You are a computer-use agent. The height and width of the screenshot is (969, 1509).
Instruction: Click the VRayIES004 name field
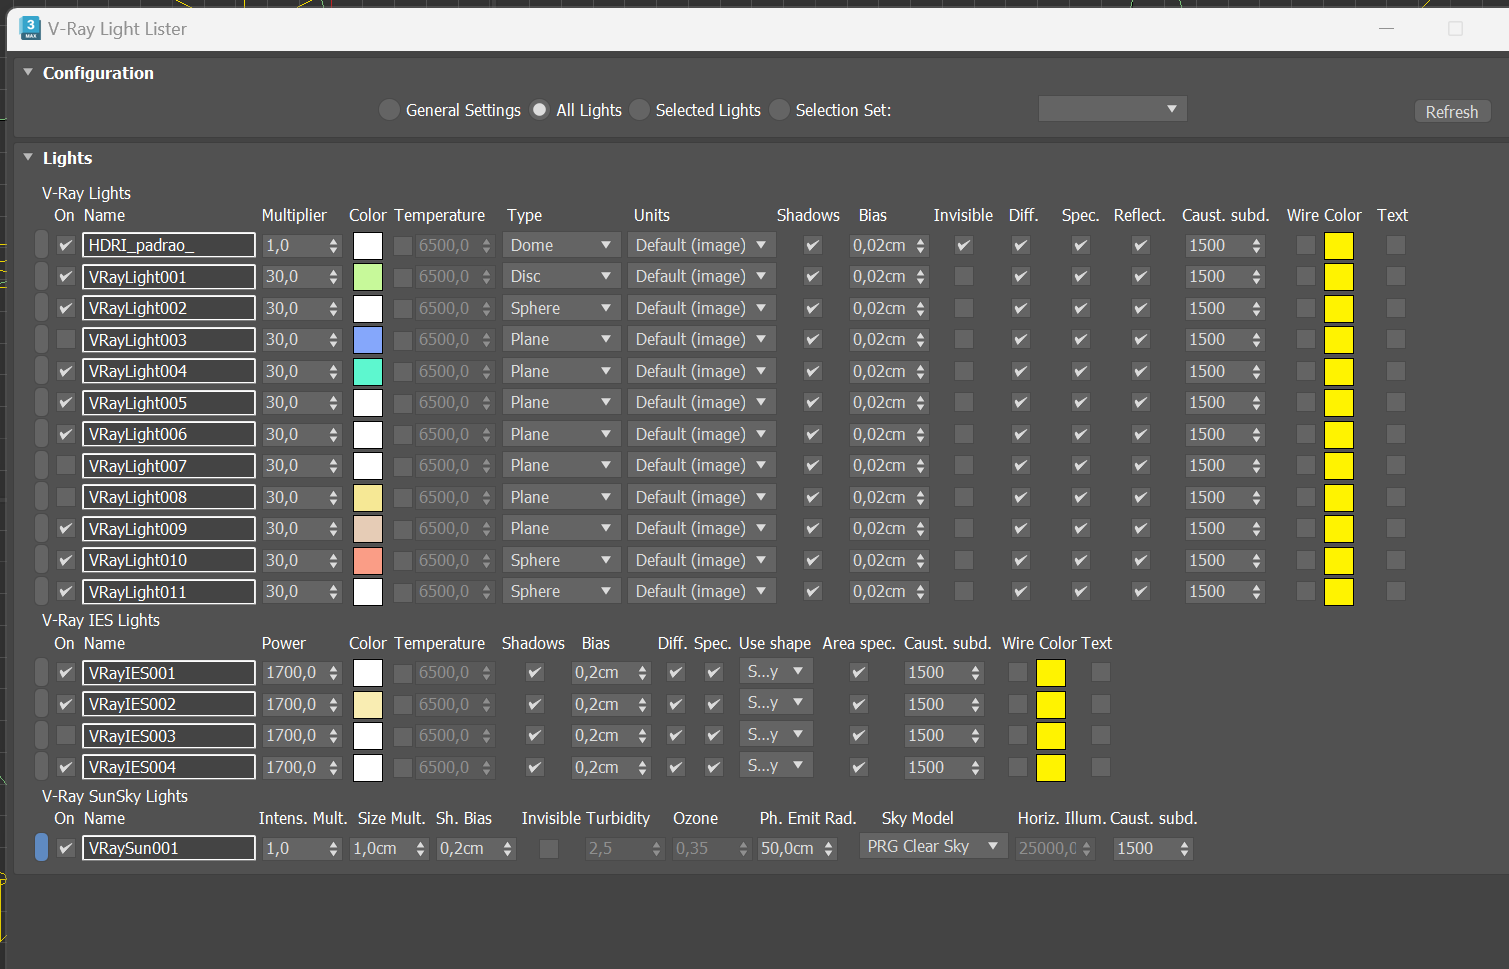coord(169,767)
